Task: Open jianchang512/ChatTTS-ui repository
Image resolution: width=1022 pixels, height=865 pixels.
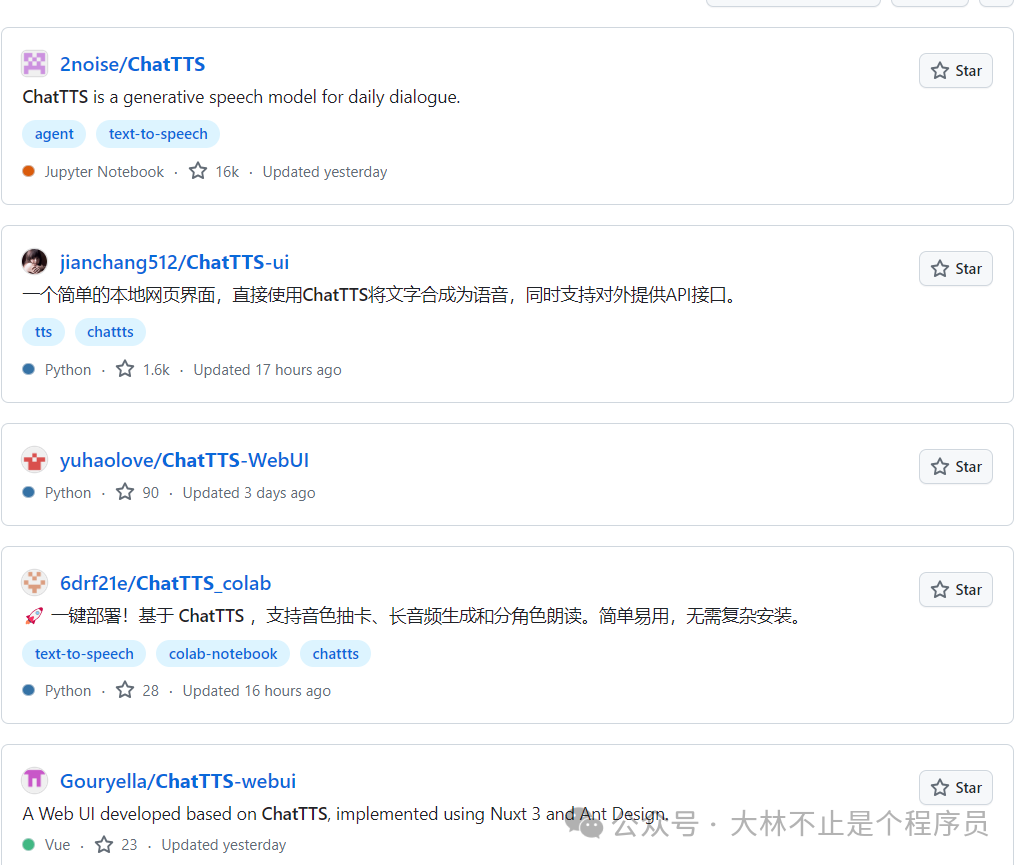Action: click(x=174, y=262)
